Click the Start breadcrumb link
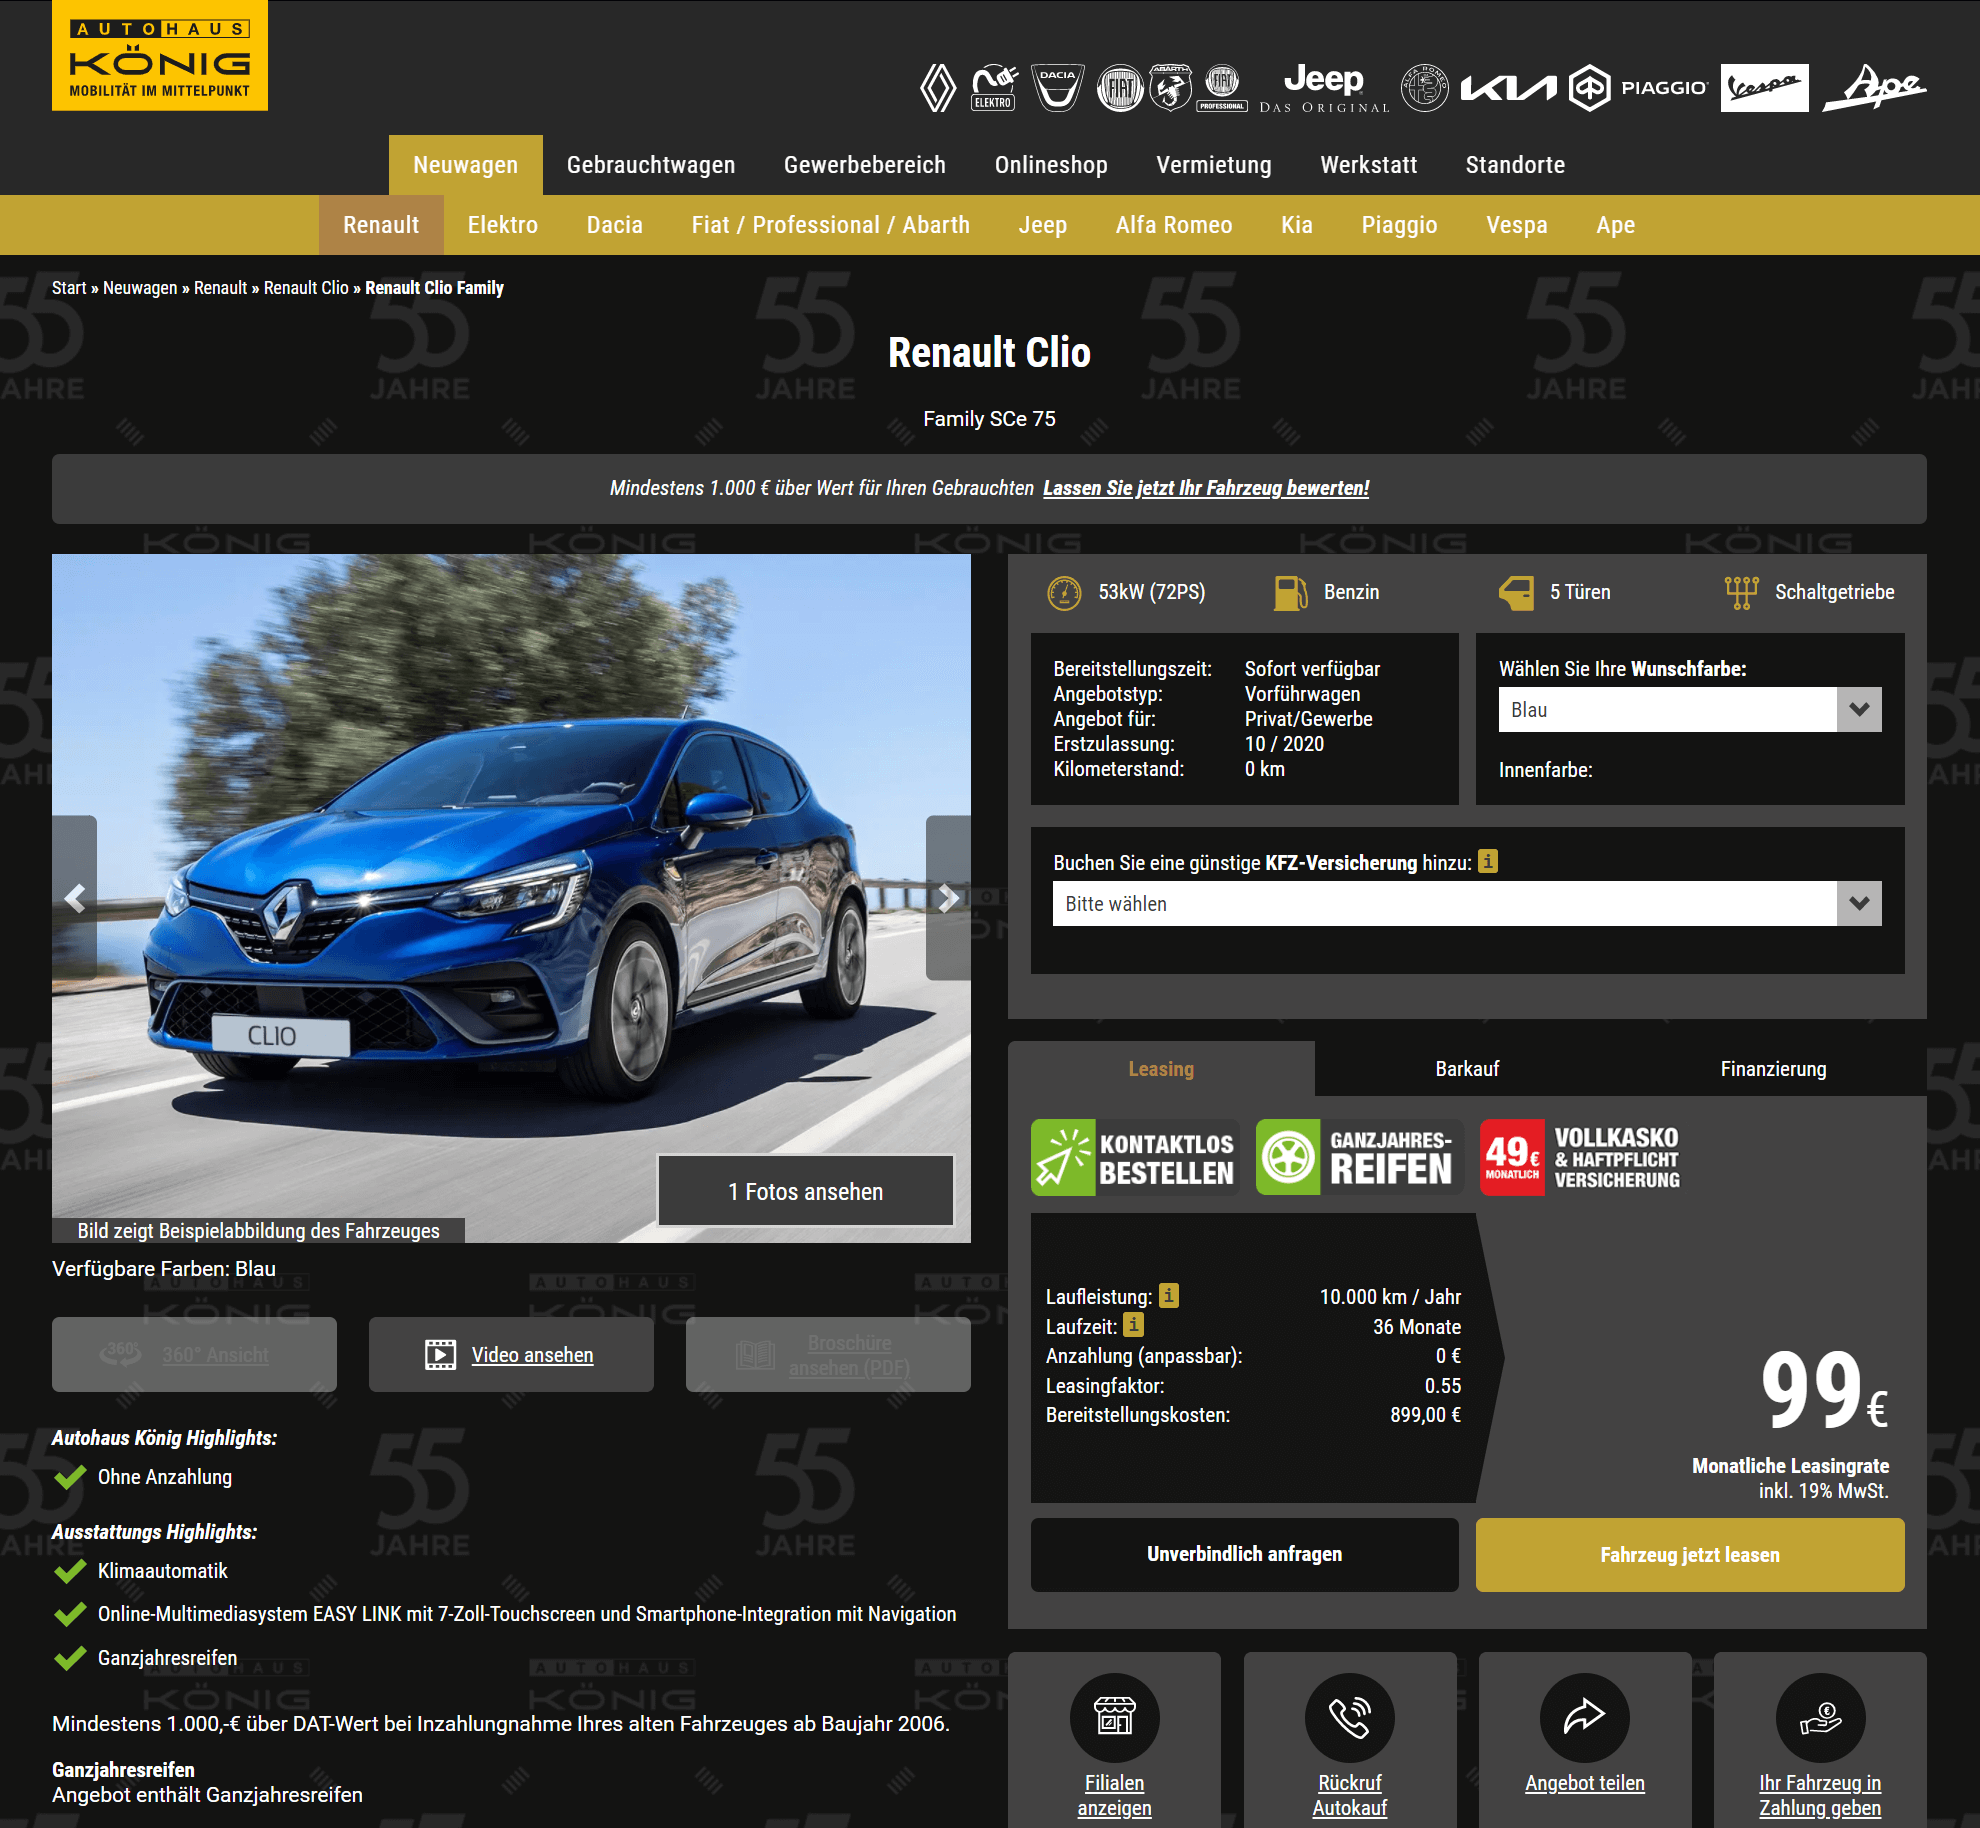The image size is (1980, 1828). click(69, 288)
